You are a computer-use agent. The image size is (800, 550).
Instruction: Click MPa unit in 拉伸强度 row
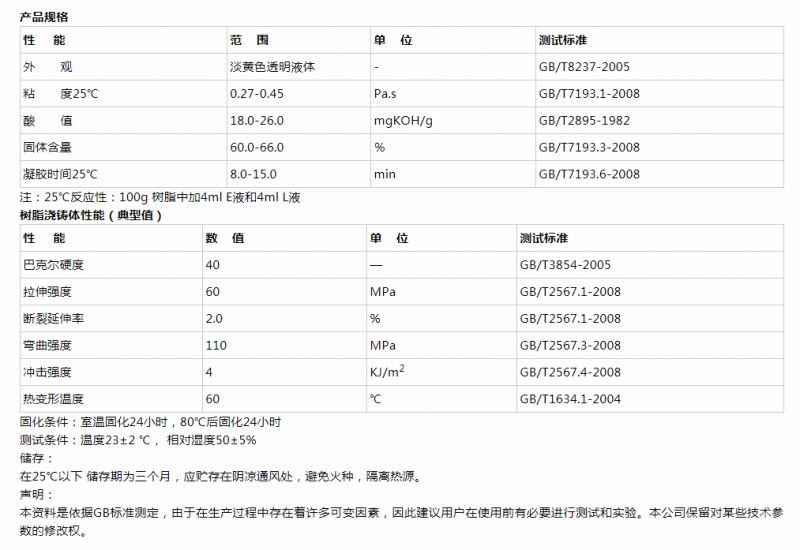pos(383,292)
